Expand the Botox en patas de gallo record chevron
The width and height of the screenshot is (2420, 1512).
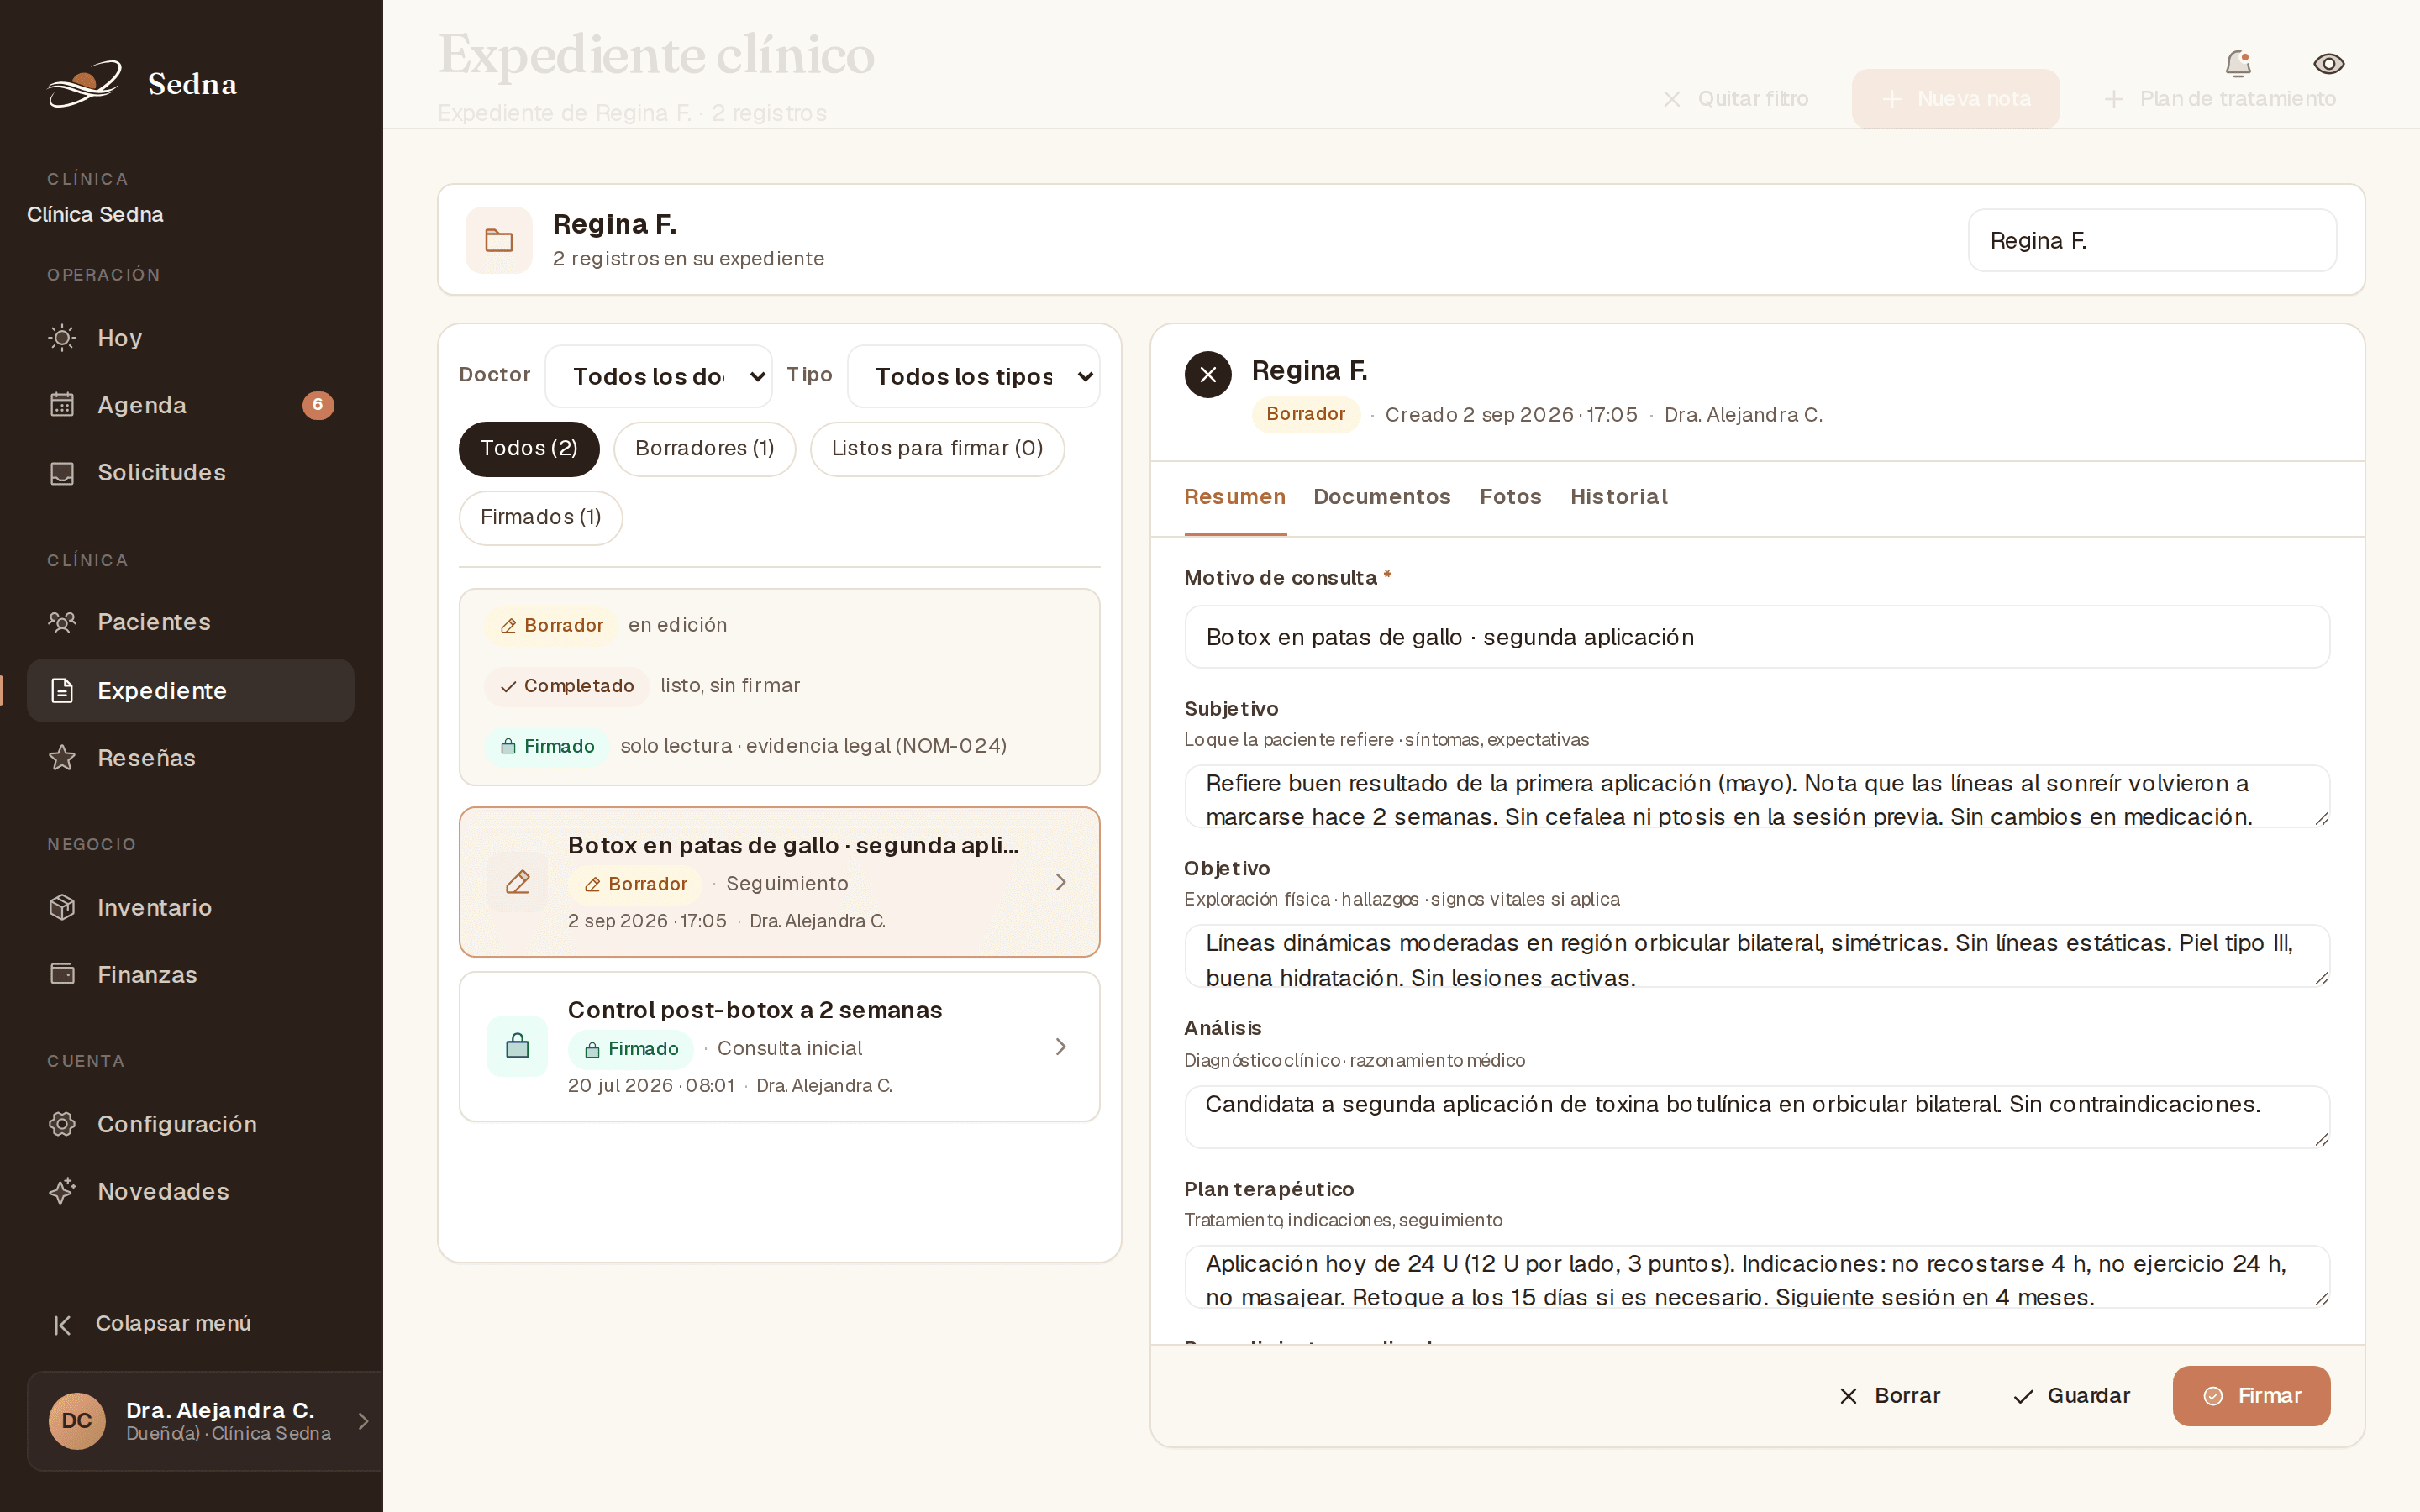coord(1061,882)
